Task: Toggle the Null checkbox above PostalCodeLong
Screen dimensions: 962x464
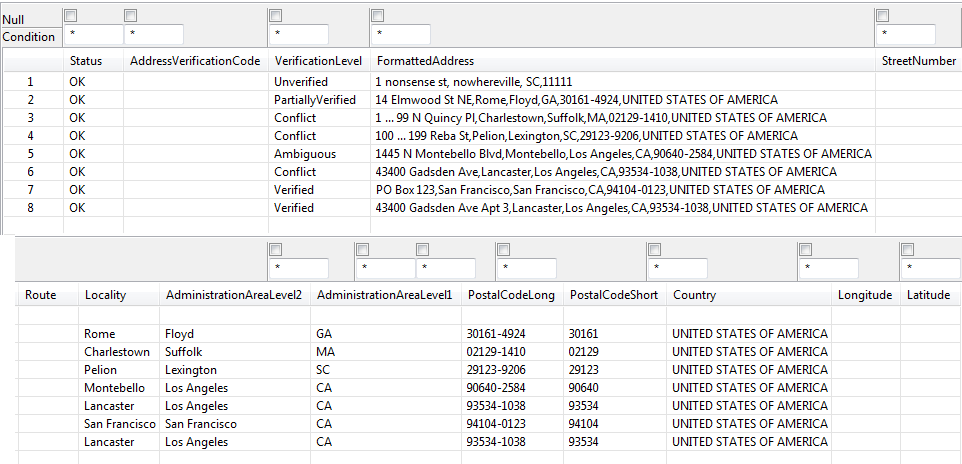Action: coord(502,250)
